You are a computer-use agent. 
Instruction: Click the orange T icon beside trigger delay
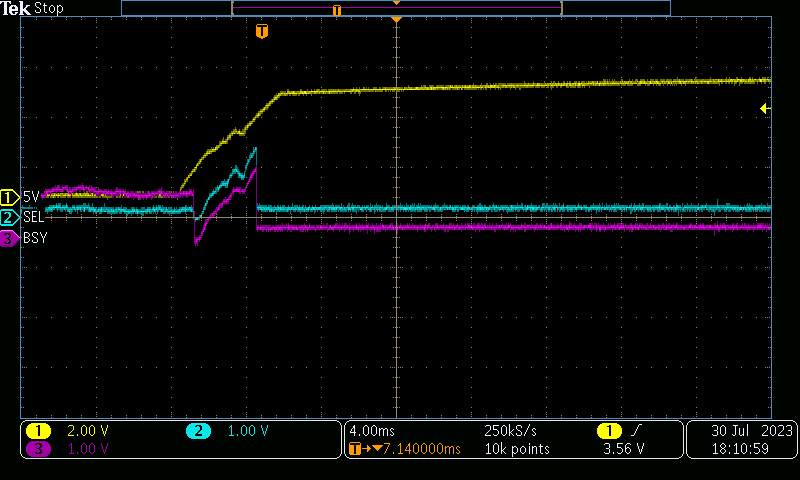pyautogui.click(x=355, y=449)
